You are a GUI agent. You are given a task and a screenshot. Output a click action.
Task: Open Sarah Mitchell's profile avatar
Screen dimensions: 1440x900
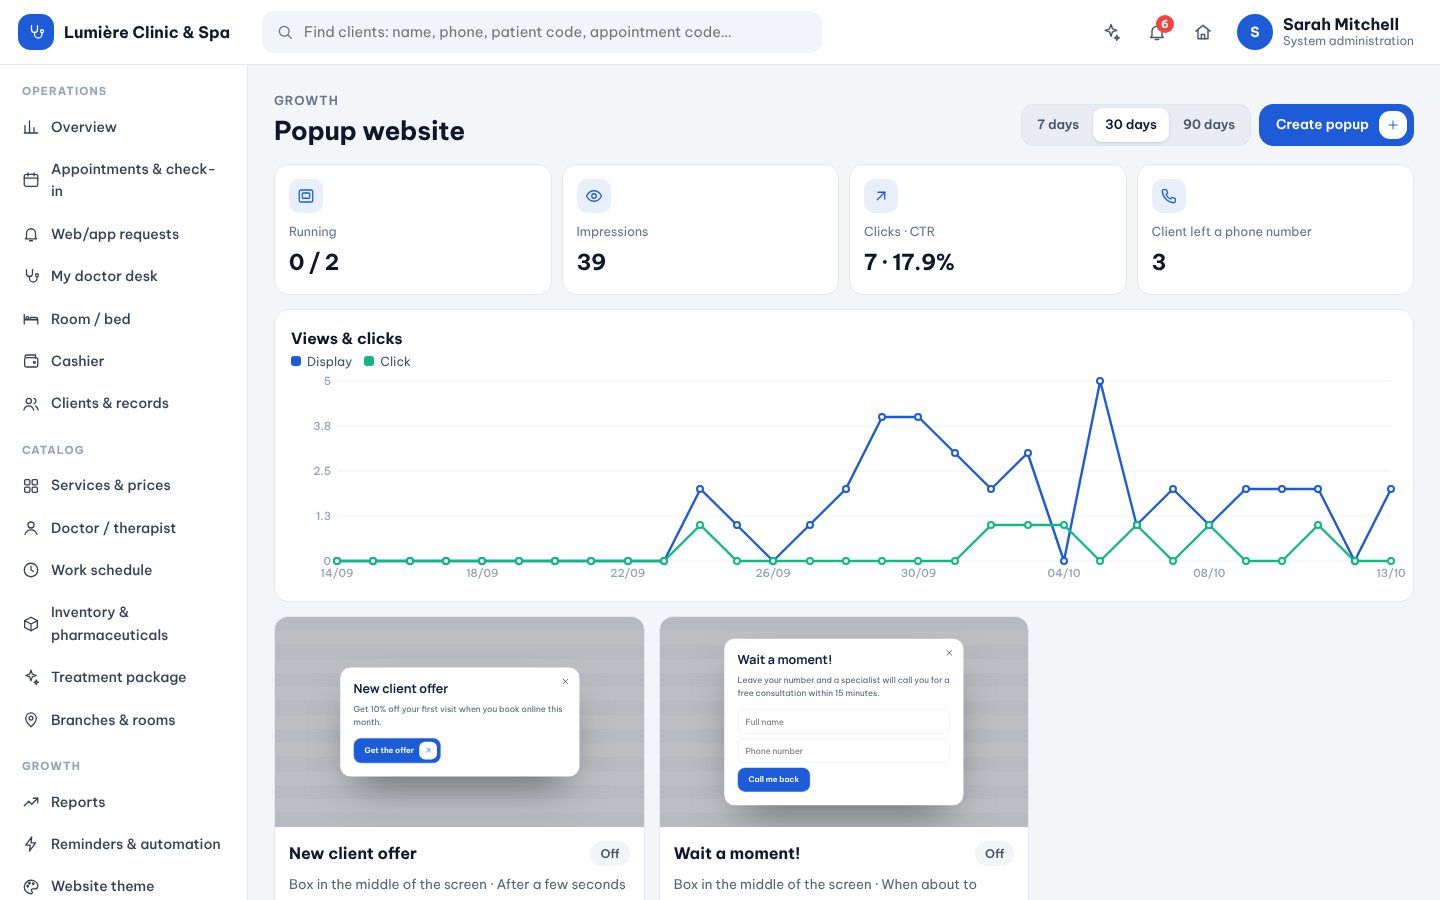click(1255, 32)
